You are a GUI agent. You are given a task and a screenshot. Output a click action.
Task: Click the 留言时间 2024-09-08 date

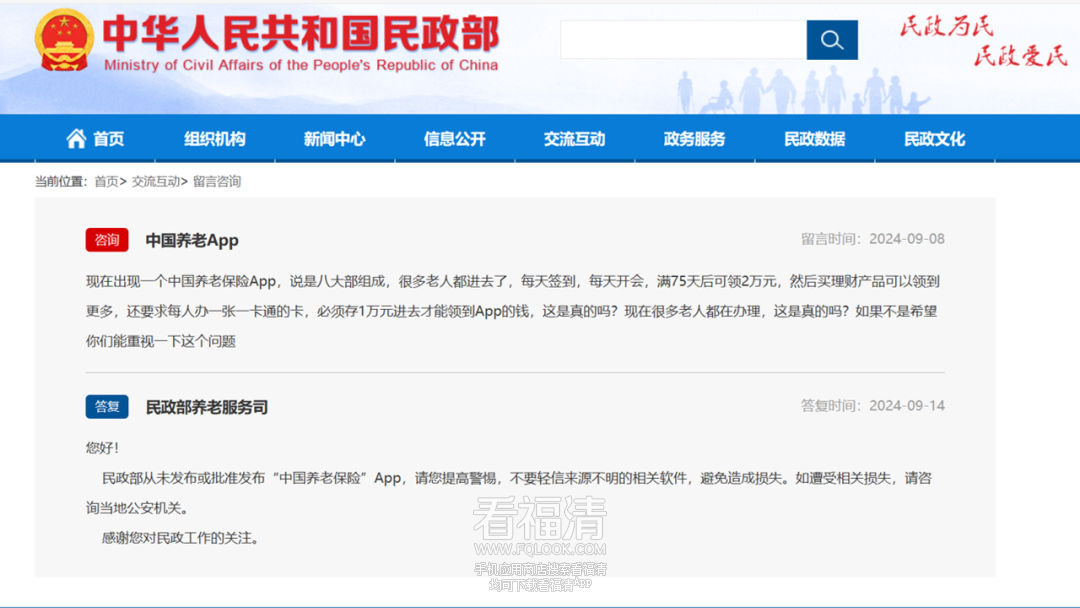click(873, 239)
